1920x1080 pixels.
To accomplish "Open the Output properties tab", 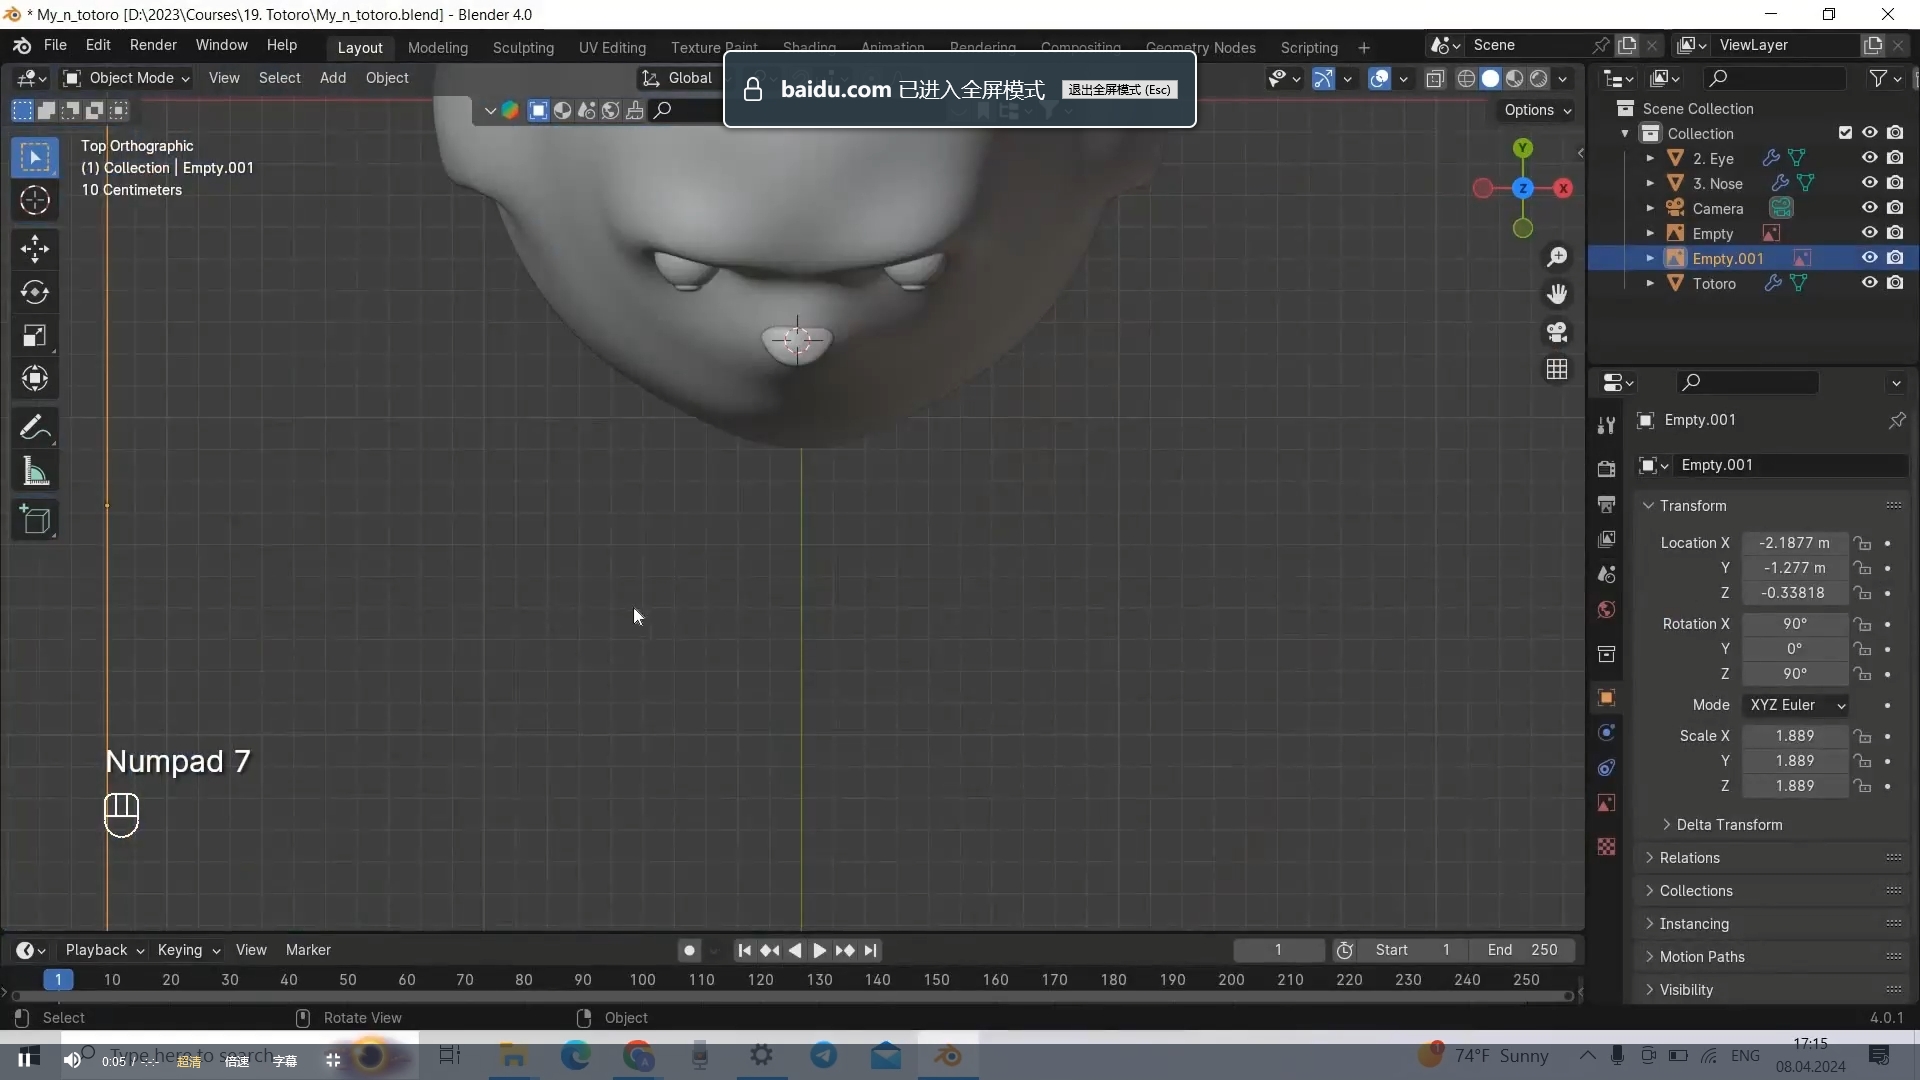I will pyautogui.click(x=1606, y=504).
